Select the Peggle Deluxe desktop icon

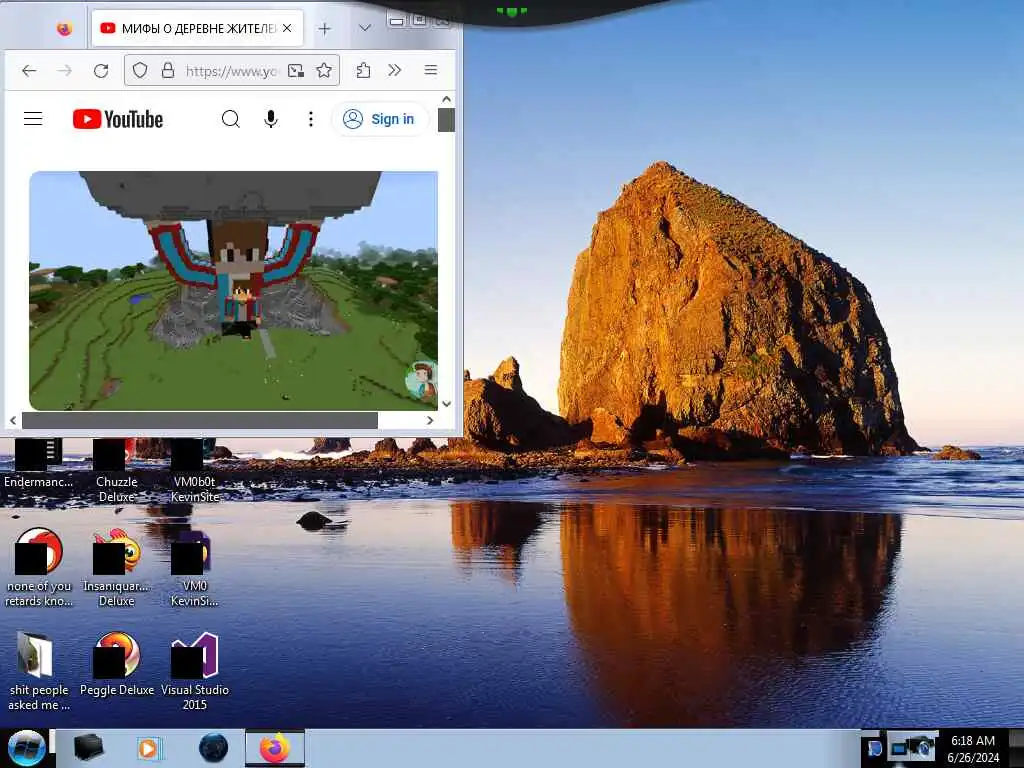click(116, 665)
